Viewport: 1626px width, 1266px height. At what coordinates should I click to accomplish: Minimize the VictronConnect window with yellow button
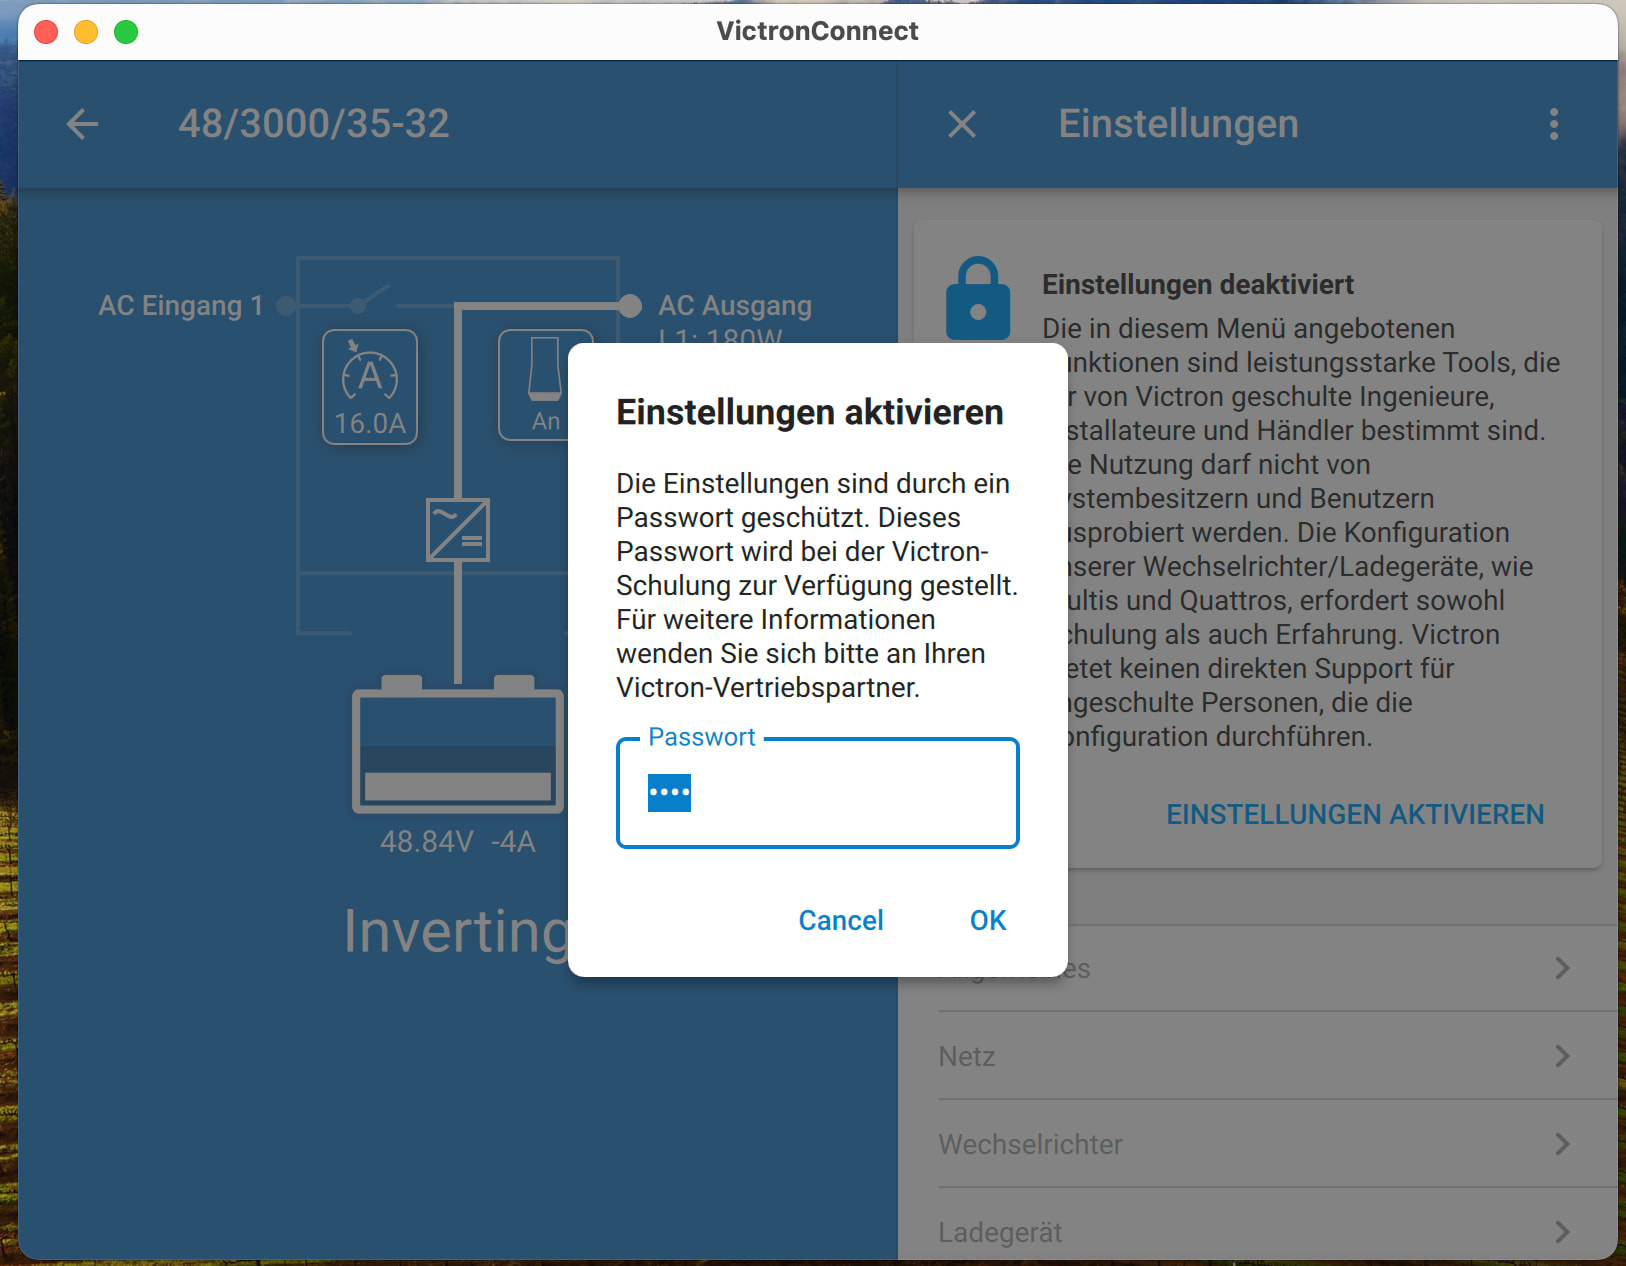click(86, 32)
